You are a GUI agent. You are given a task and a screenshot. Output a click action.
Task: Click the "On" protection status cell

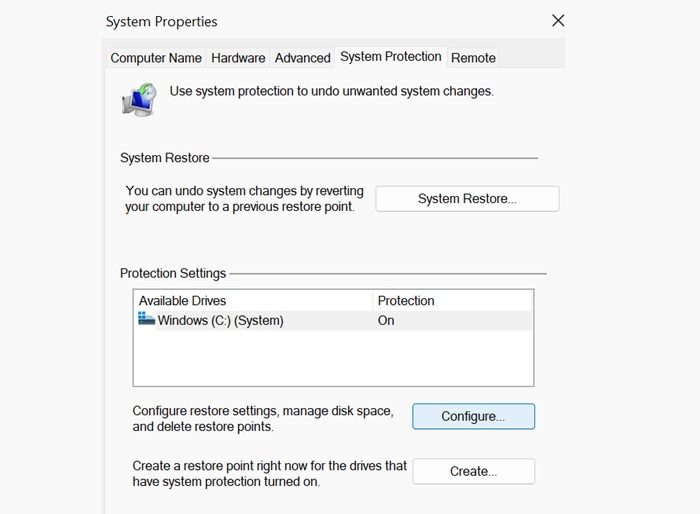(386, 321)
